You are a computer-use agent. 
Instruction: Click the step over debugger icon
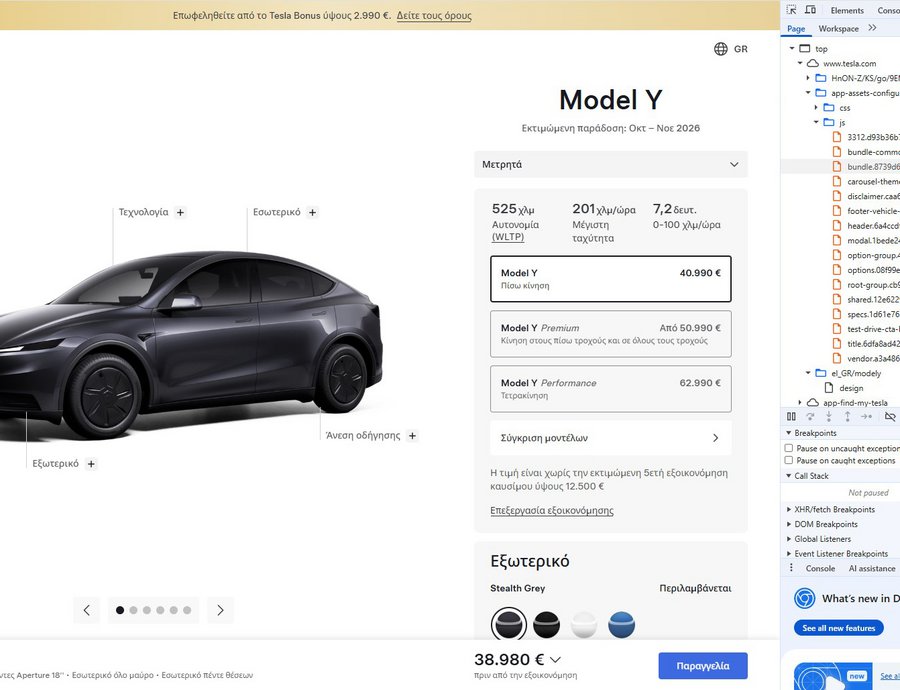click(810, 417)
